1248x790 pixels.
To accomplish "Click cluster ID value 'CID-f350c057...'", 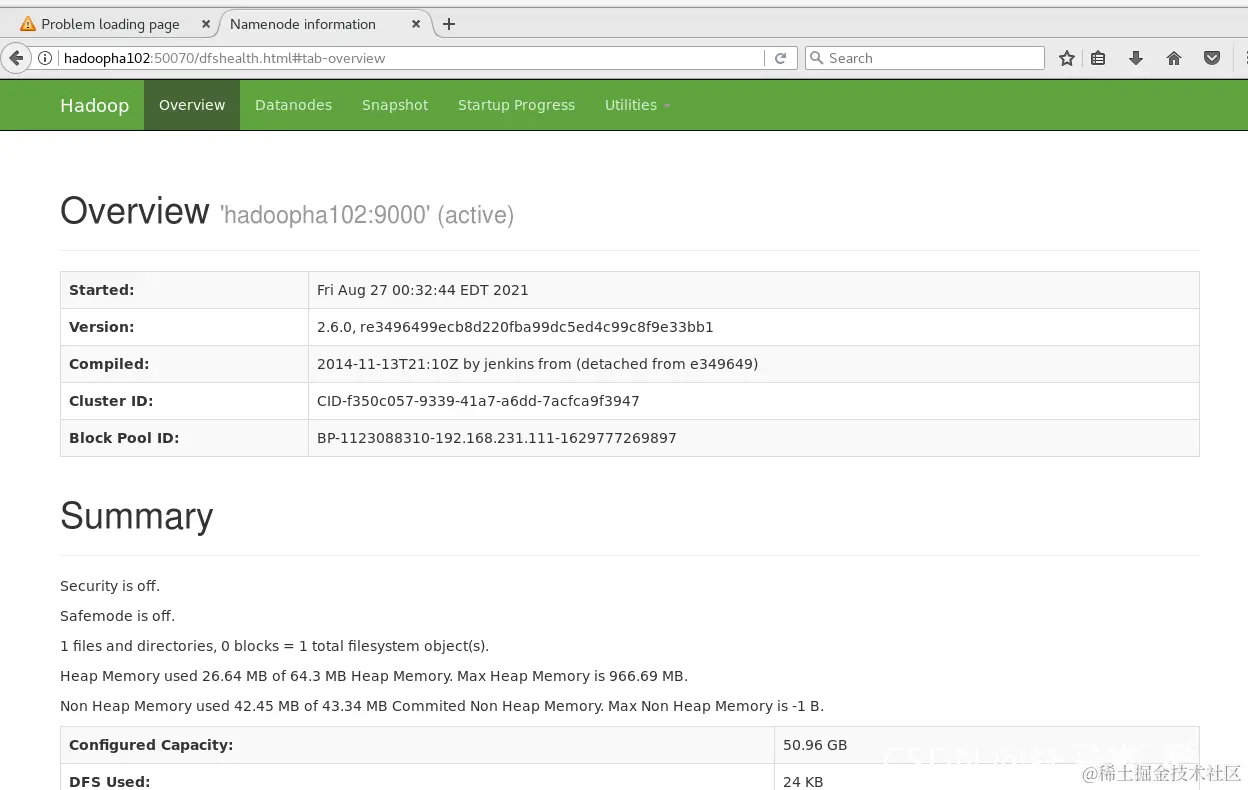I will tap(478, 401).
